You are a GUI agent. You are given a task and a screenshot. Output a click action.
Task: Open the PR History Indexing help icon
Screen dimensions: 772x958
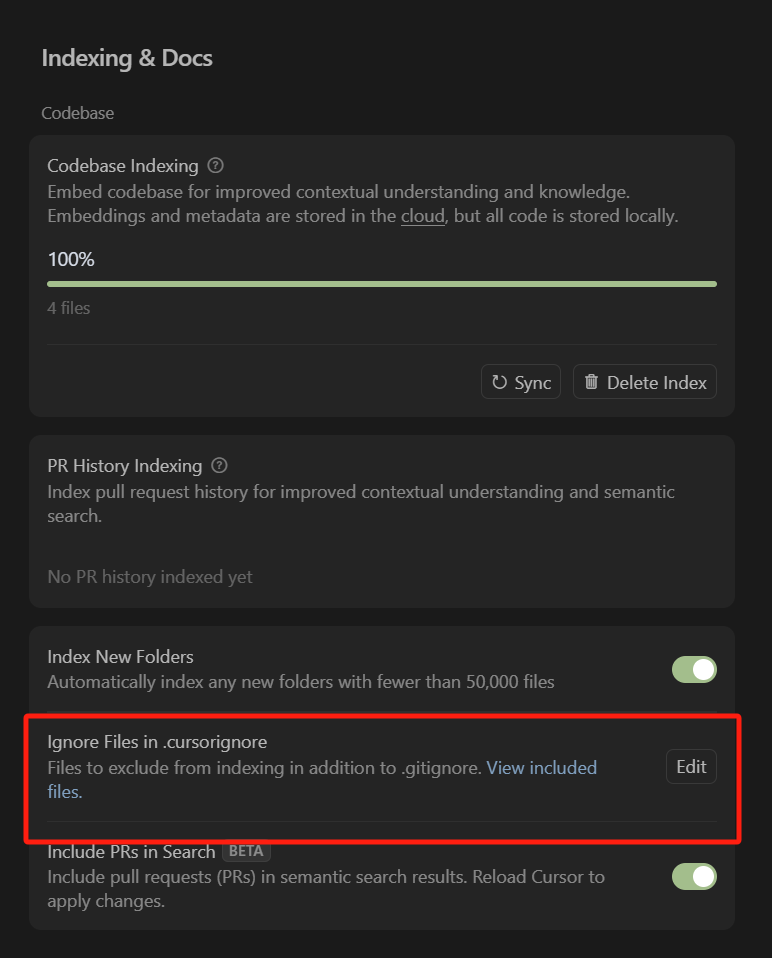tap(220, 466)
